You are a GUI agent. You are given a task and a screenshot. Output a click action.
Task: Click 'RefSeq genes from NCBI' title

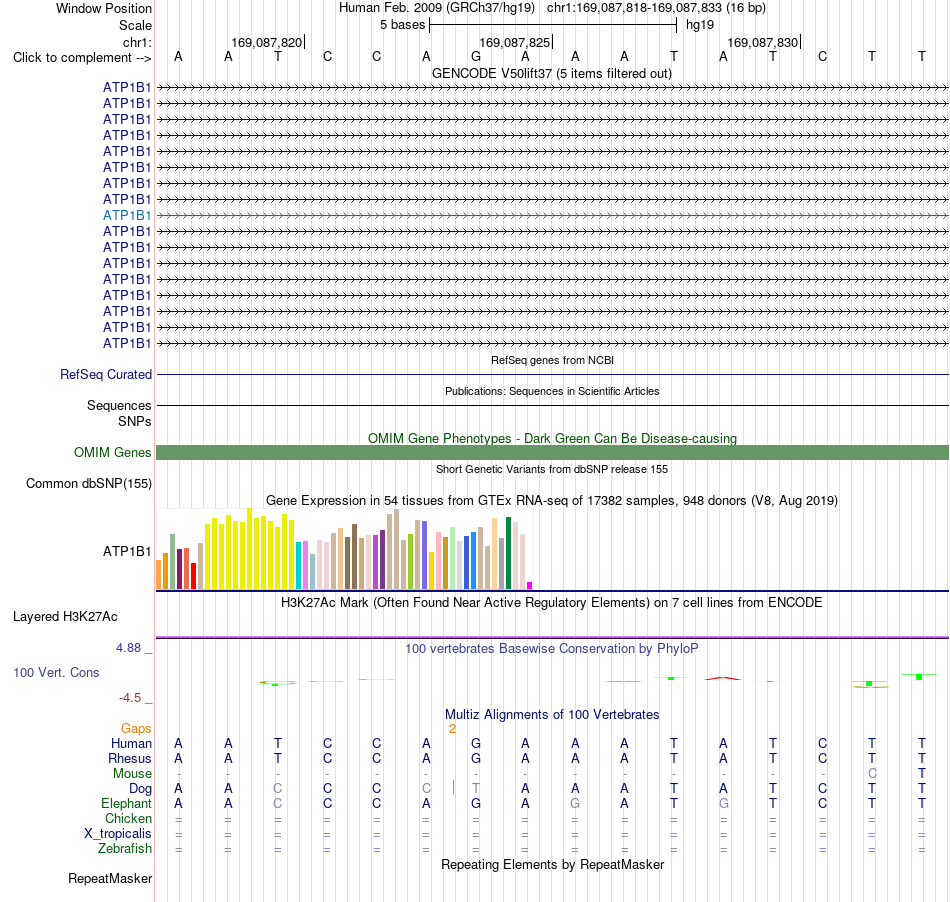pos(552,360)
